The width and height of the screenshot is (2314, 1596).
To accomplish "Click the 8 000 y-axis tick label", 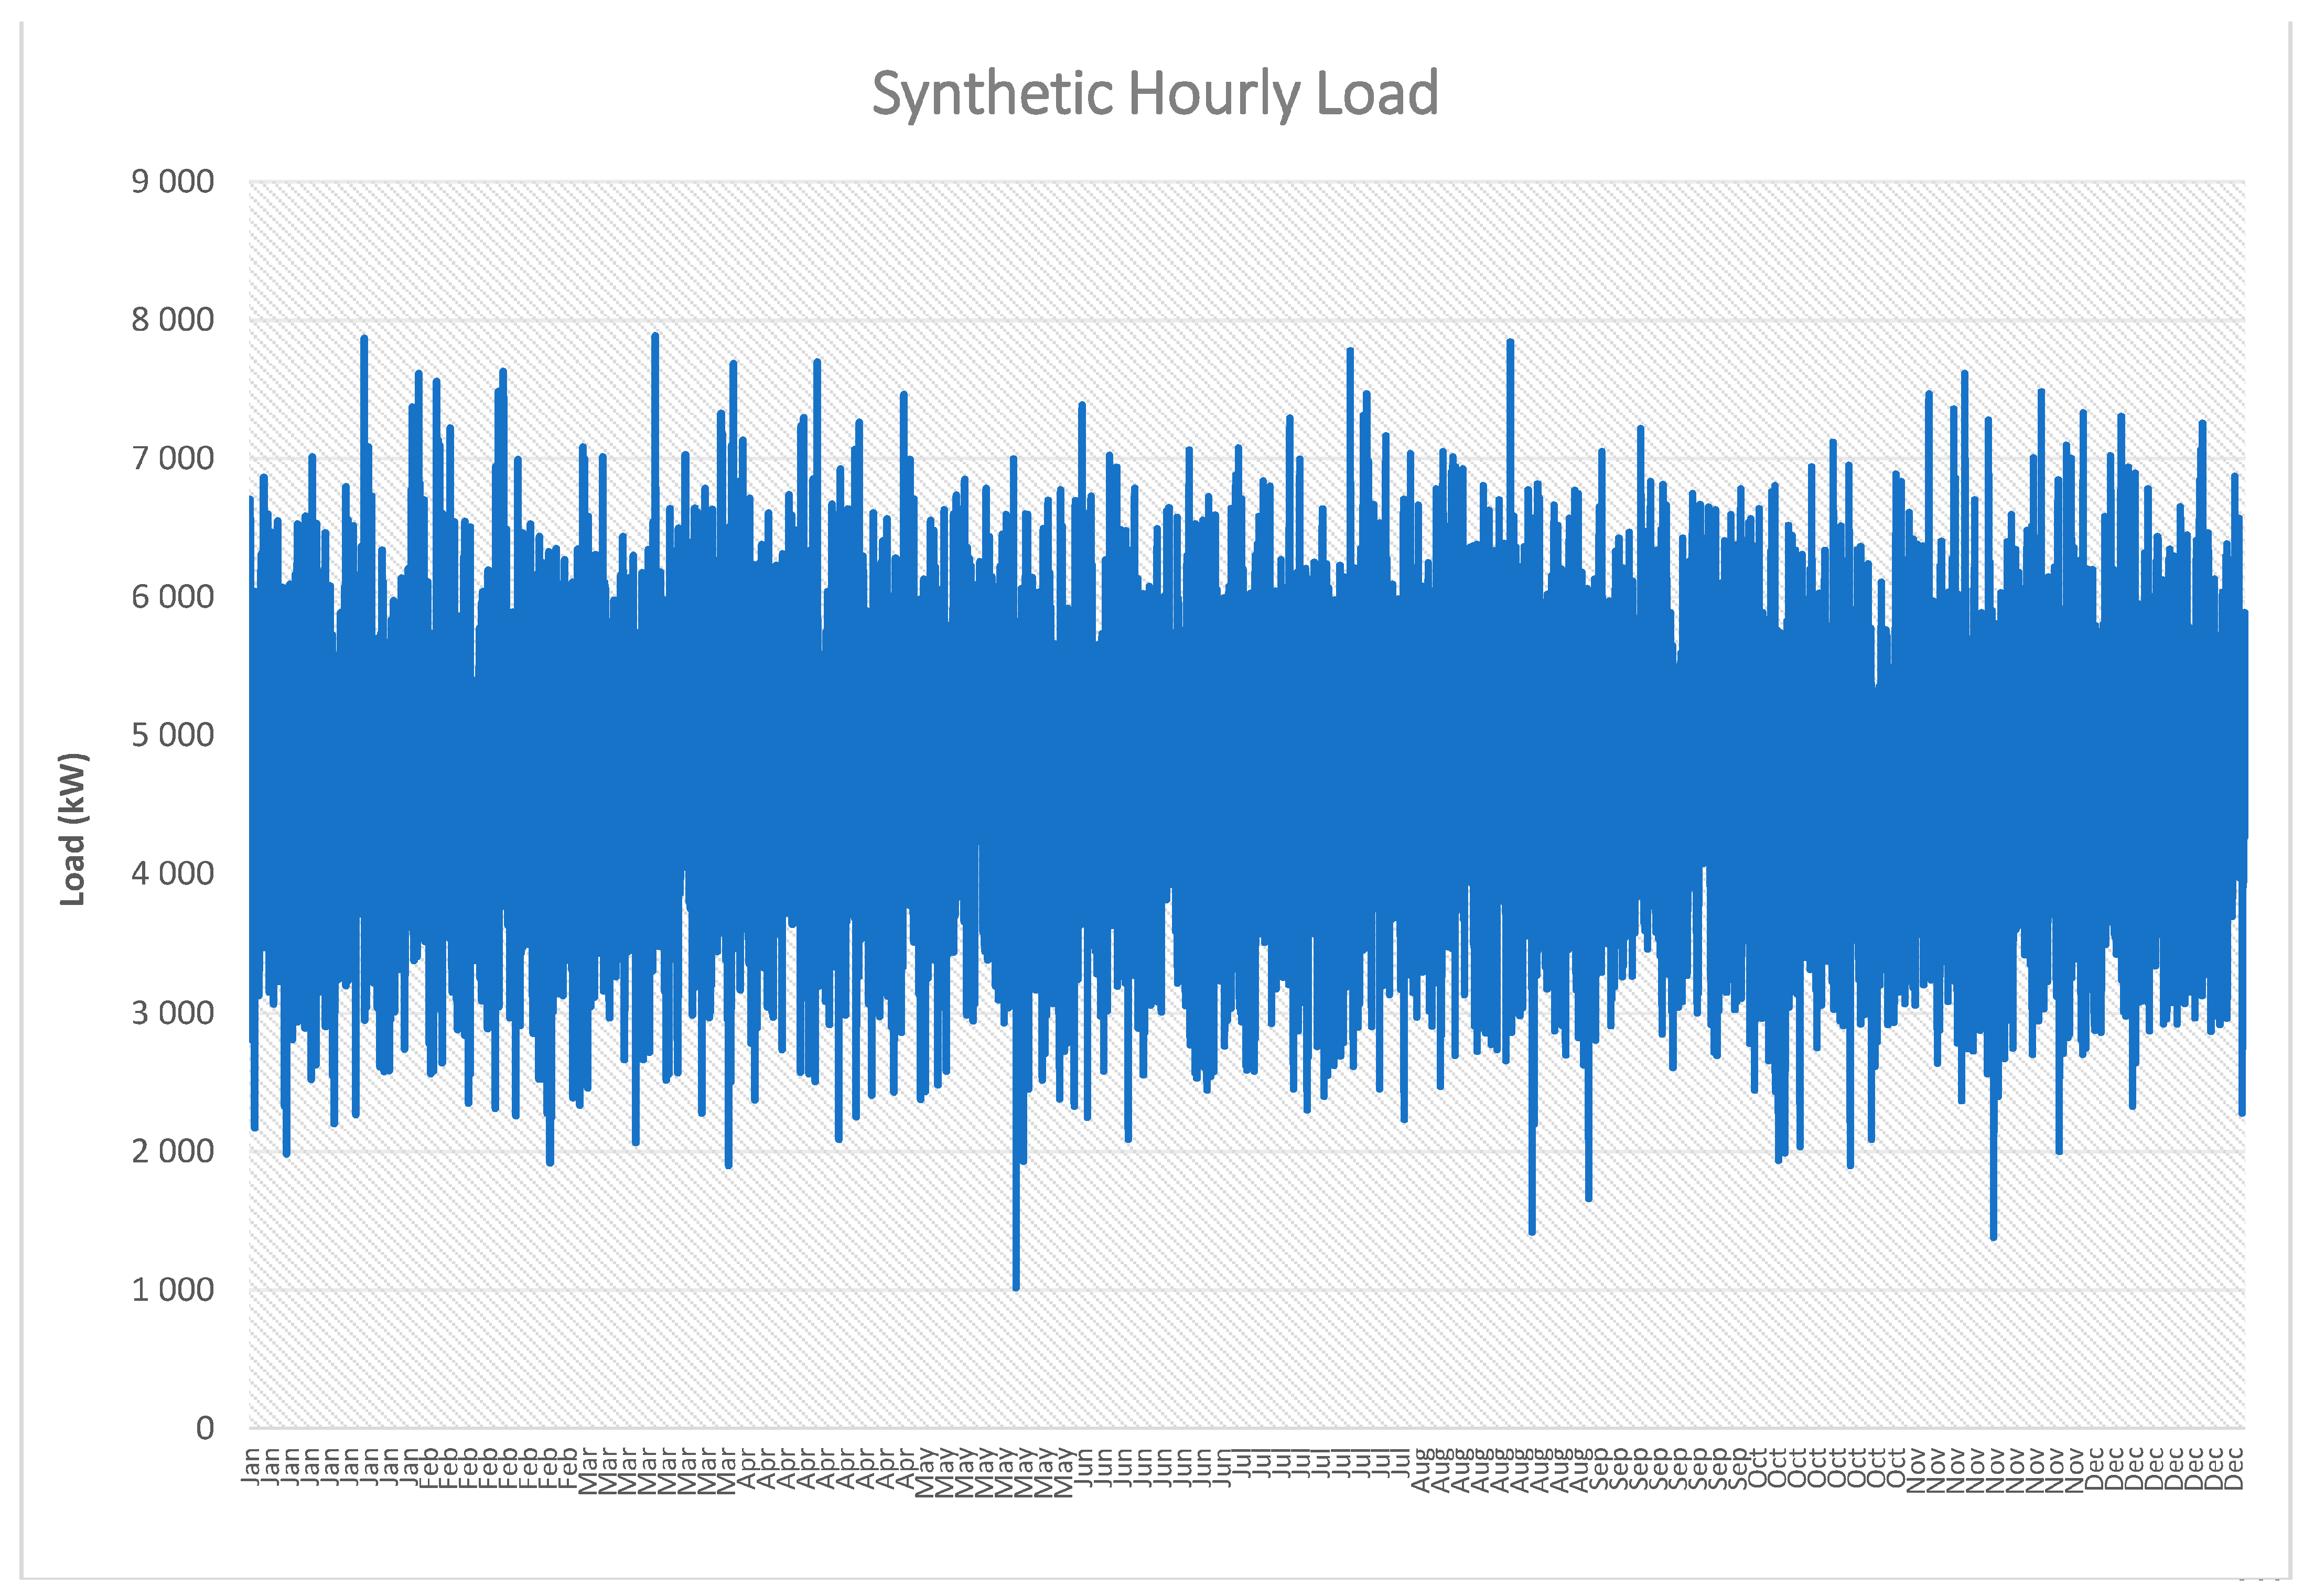I will pos(172,320).
